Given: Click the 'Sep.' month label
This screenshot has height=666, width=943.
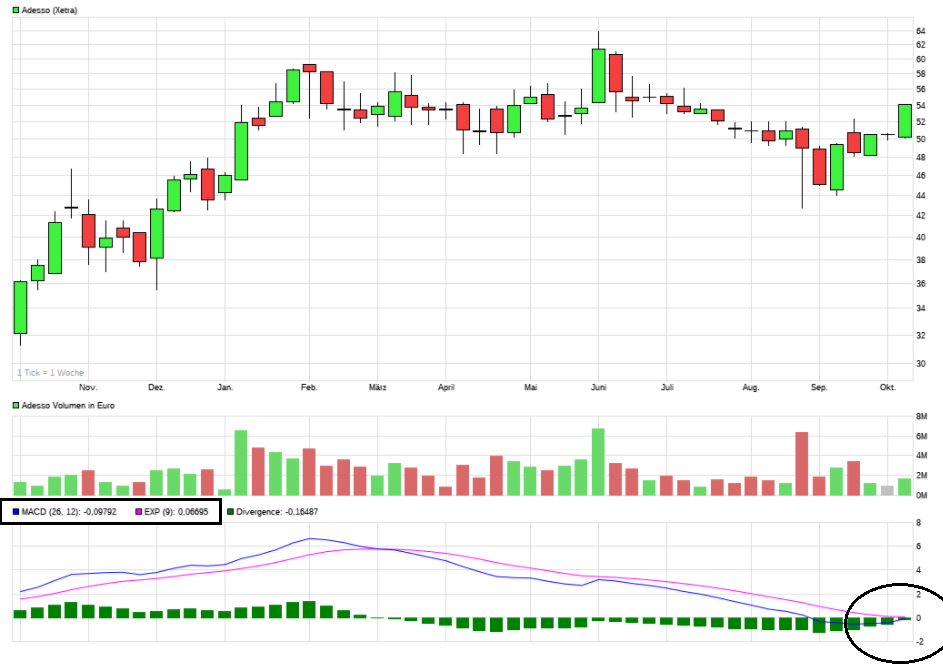Looking at the screenshot, I should click(819, 387).
